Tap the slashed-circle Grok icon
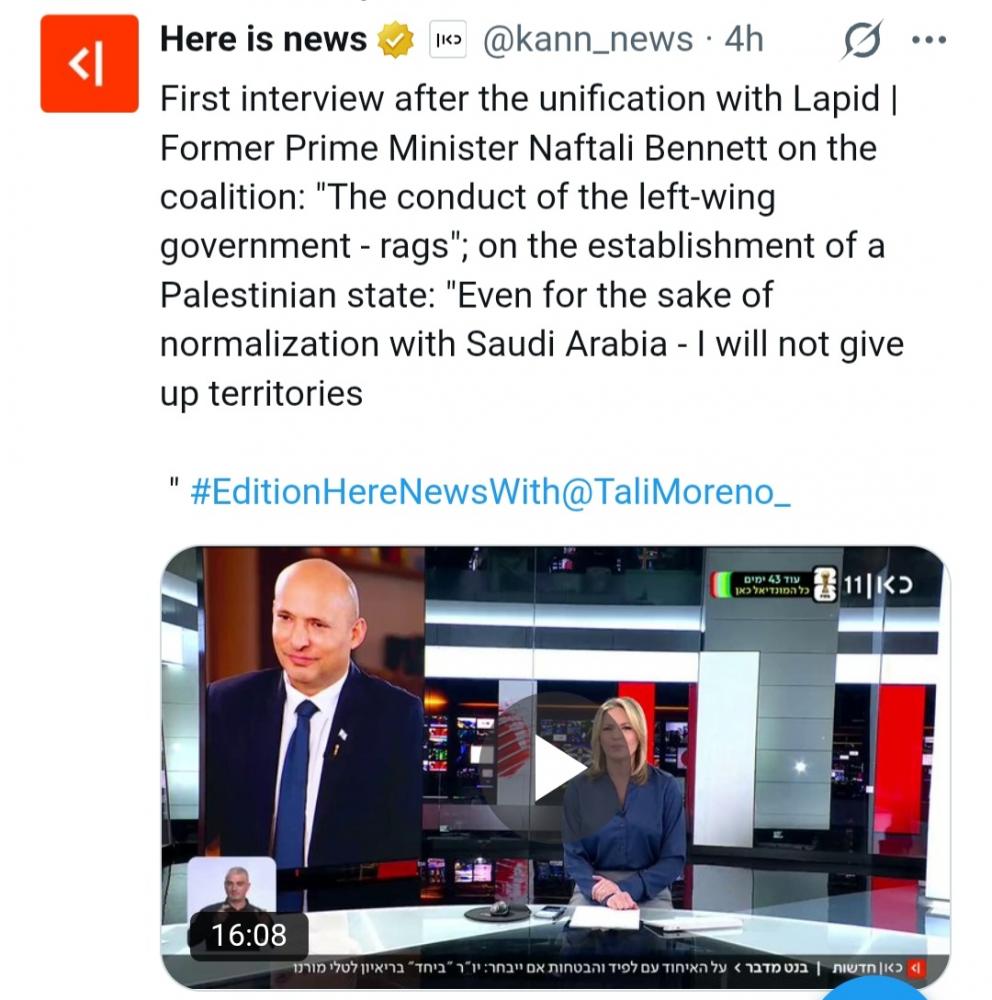 (862, 42)
